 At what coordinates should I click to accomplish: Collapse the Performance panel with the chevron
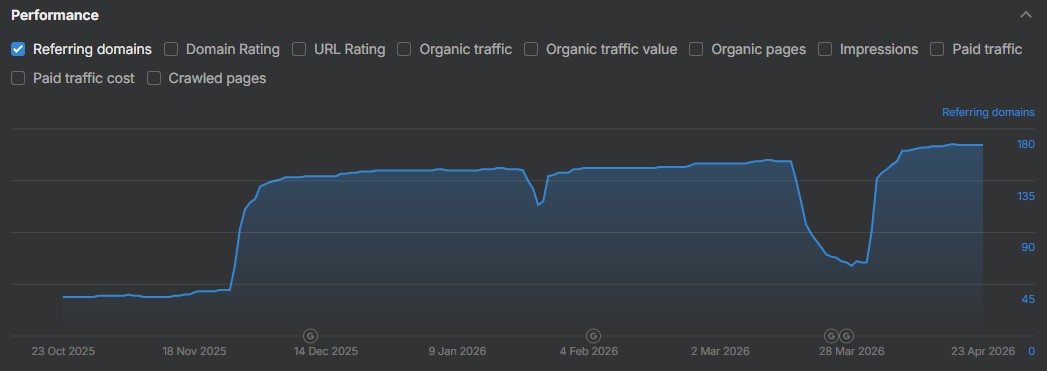coord(1026,15)
